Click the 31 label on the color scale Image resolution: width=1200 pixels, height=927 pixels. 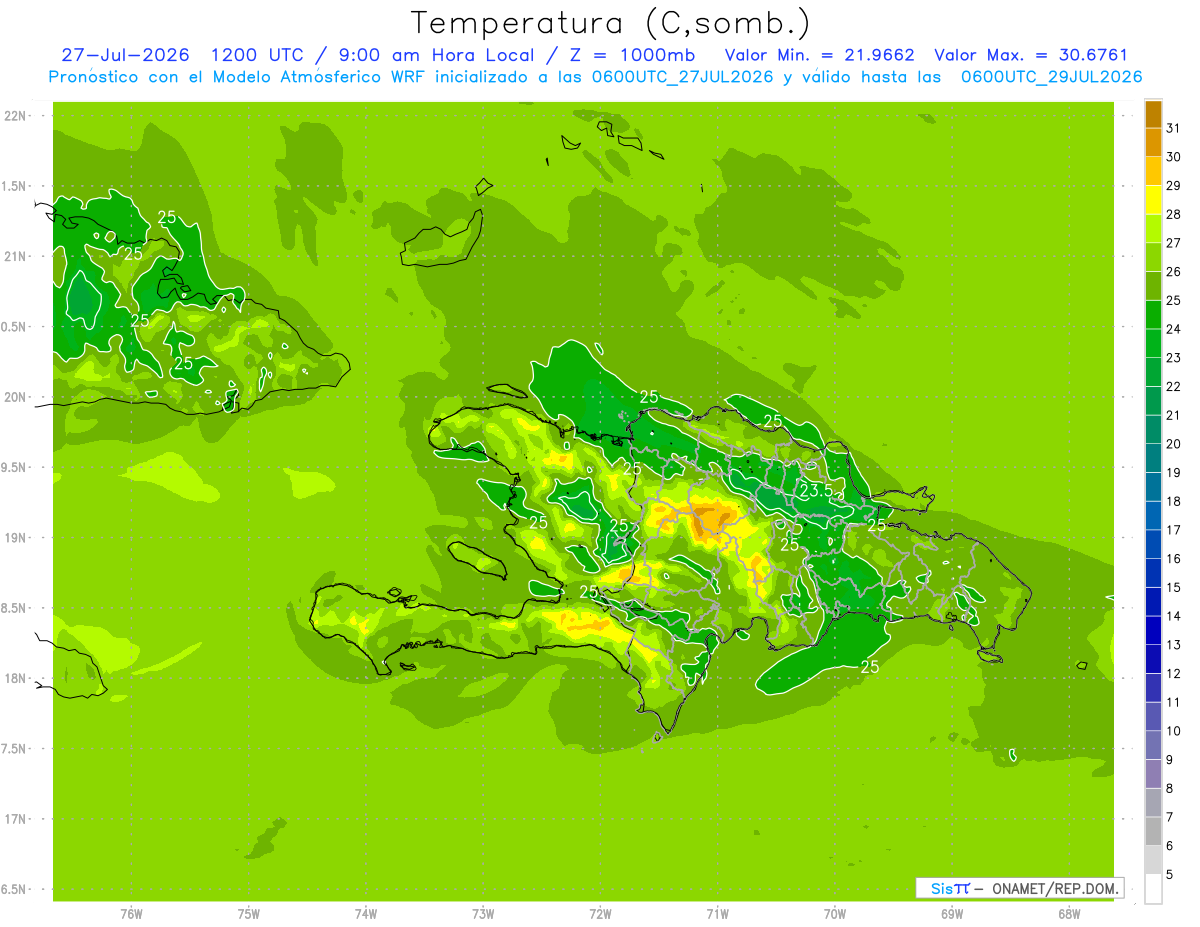[x=1173, y=128]
